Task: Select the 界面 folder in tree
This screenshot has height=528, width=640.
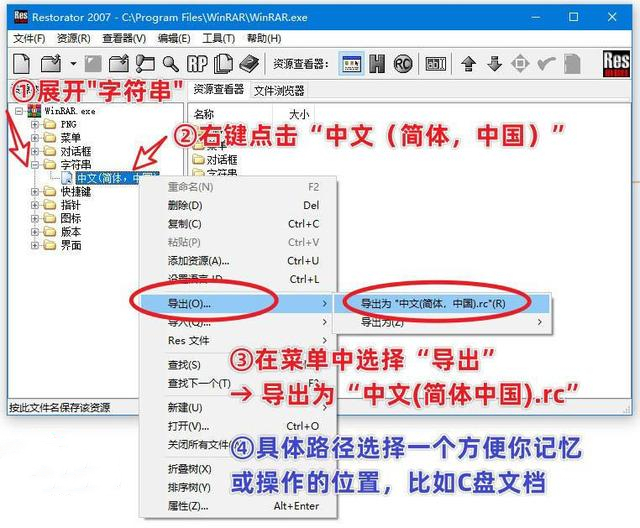Action: coord(71,245)
